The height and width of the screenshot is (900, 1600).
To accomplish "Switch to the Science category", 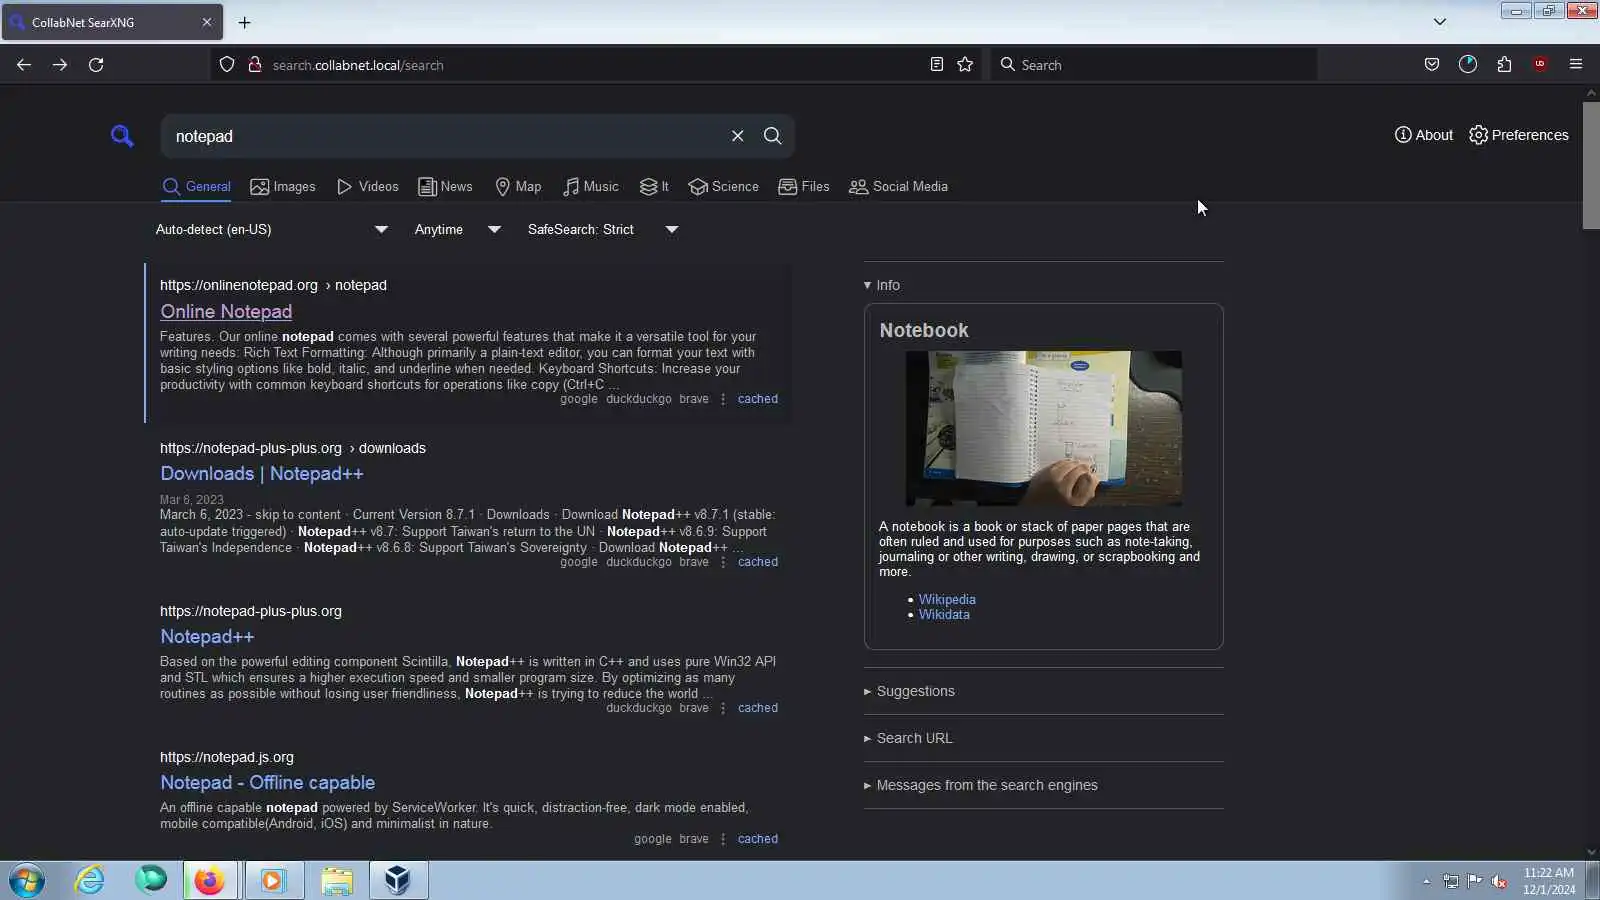I will [x=724, y=187].
